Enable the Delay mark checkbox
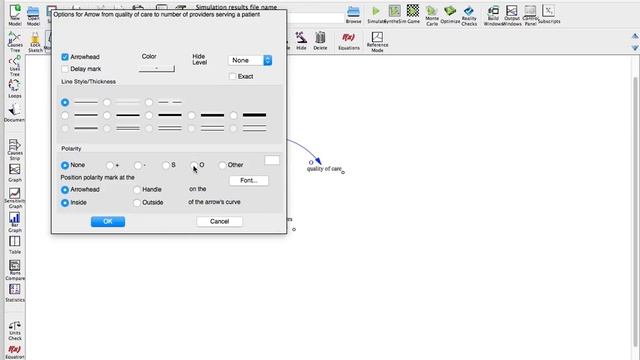 65,69
